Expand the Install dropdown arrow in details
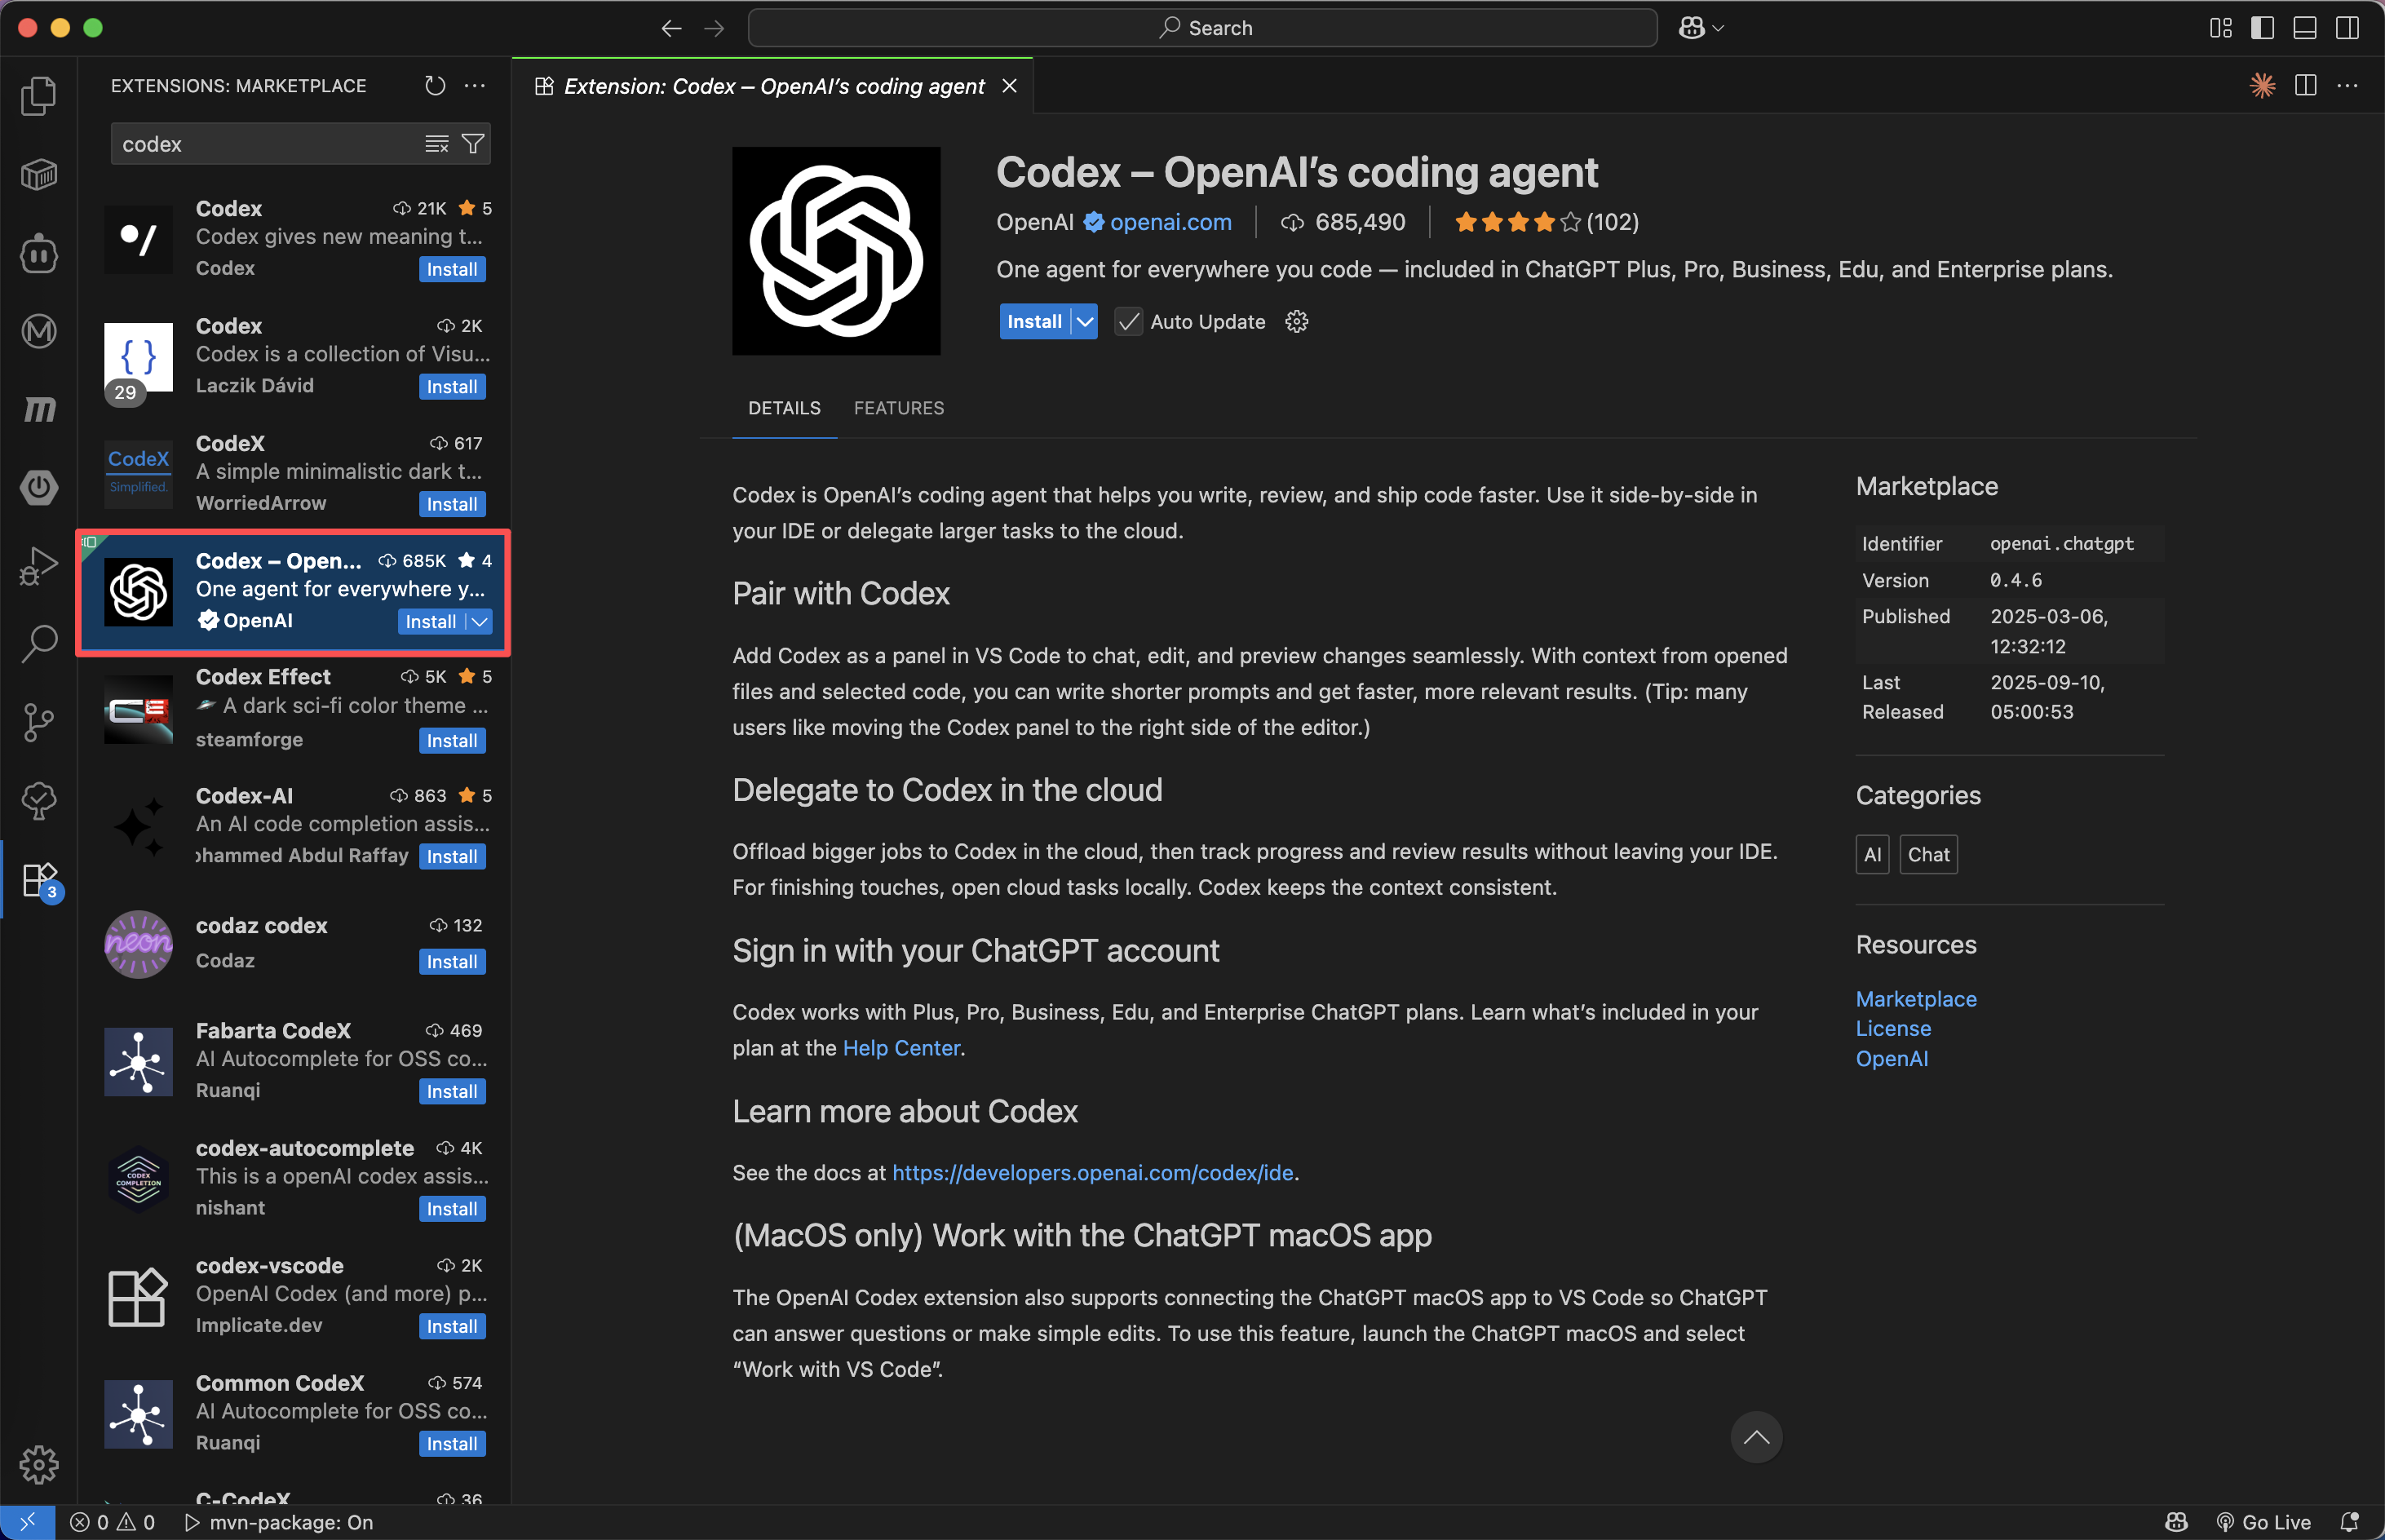The height and width of the screenshot is (1540, 2385). [1084, 322]
